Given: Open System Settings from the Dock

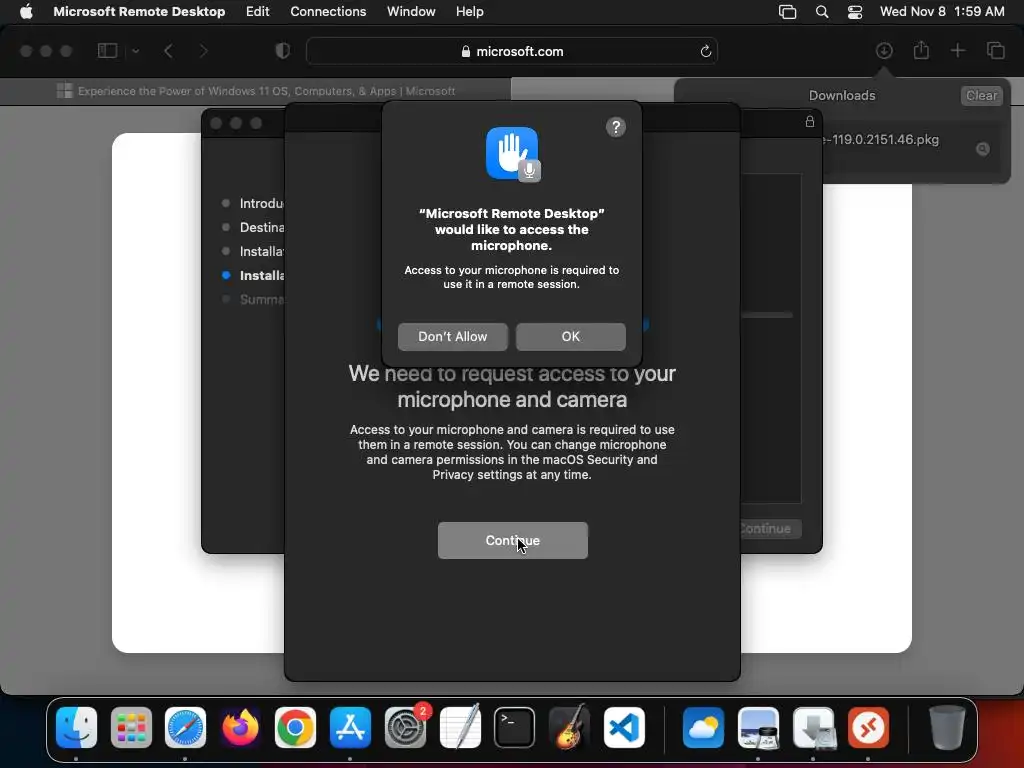Looking at the screenshot, I should (x=405, y=727).
